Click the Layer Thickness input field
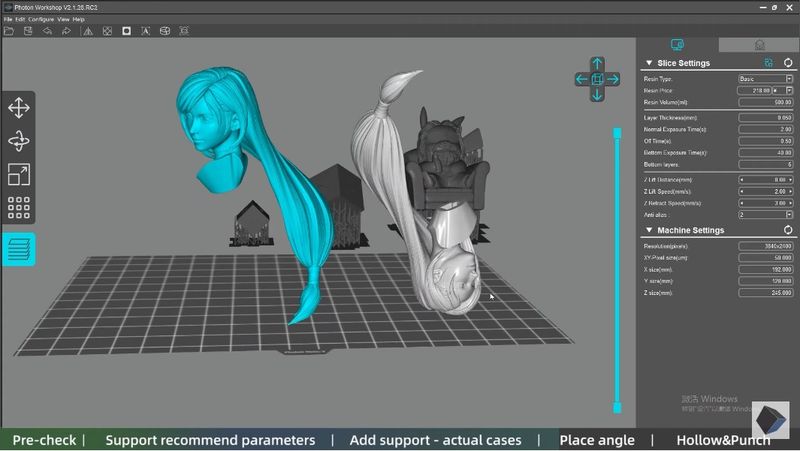The image size is (800, 451). coord(765,117)
